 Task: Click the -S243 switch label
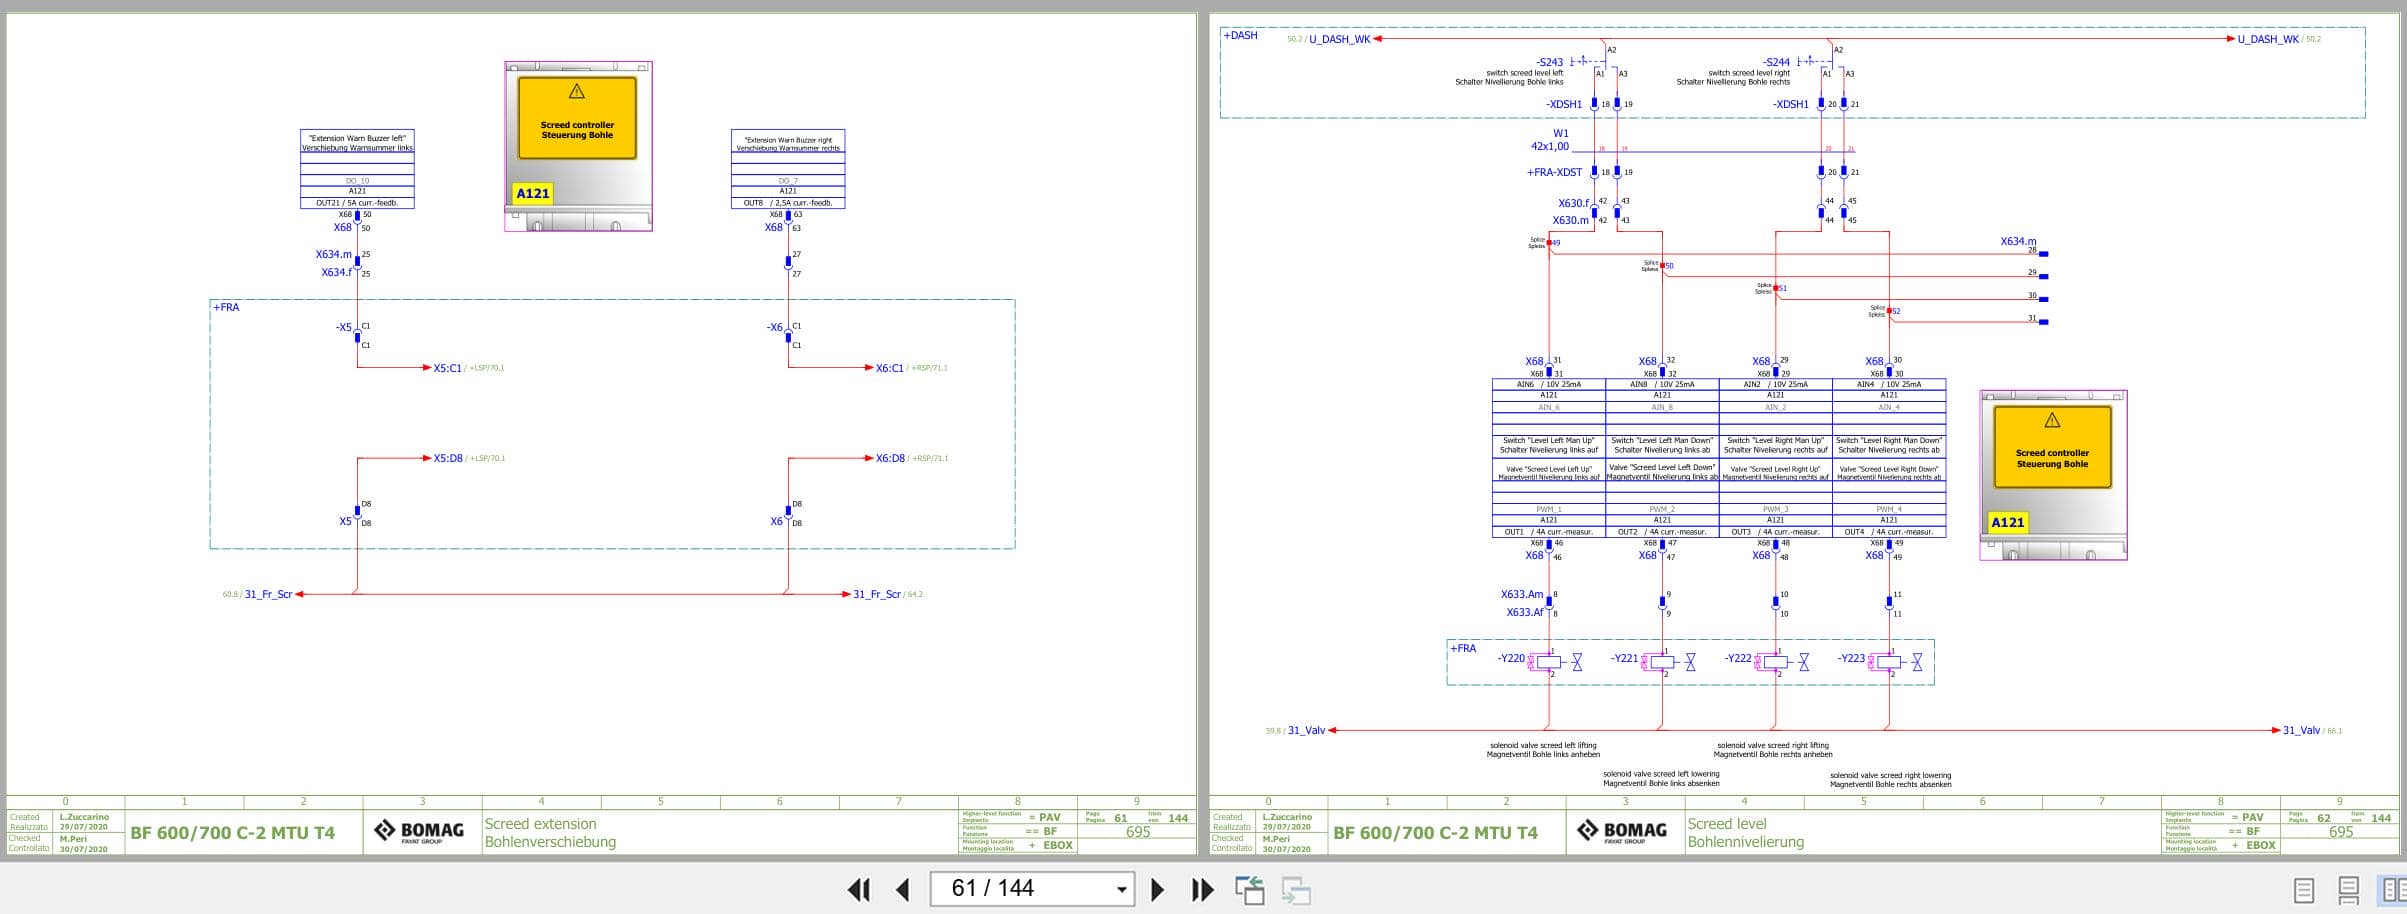point(1549,62)
